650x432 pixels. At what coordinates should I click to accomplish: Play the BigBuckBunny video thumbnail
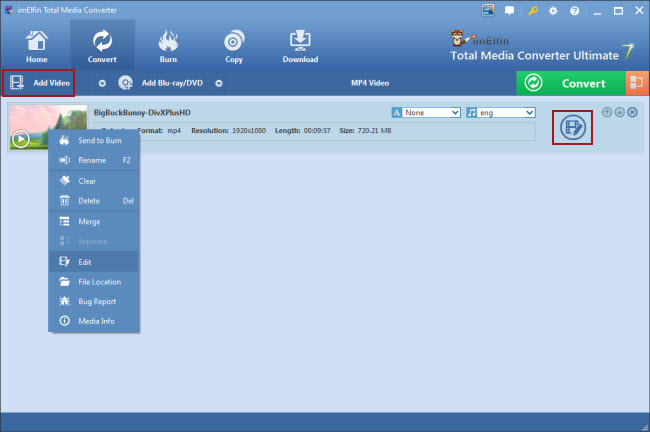(x=21, y=139)
